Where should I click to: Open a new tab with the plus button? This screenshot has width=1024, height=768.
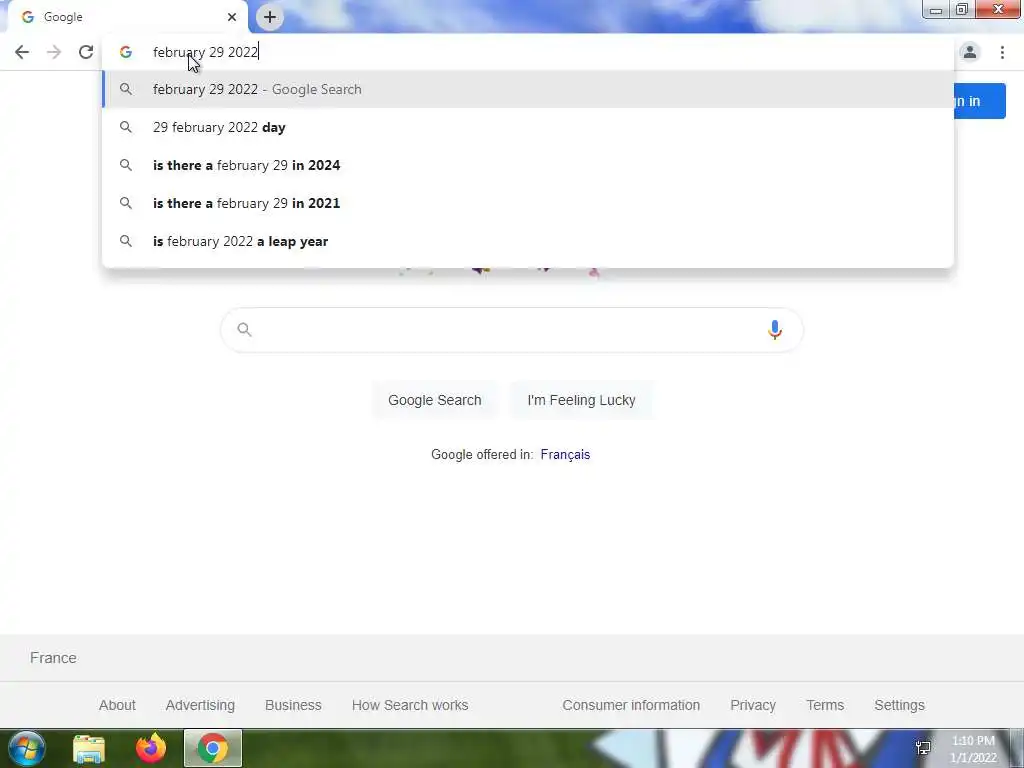270,17
